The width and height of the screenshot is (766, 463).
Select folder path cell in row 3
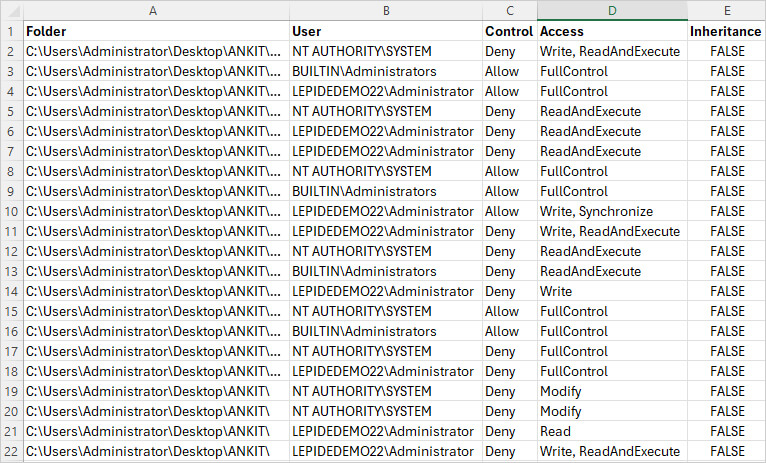tap(156, 71)
